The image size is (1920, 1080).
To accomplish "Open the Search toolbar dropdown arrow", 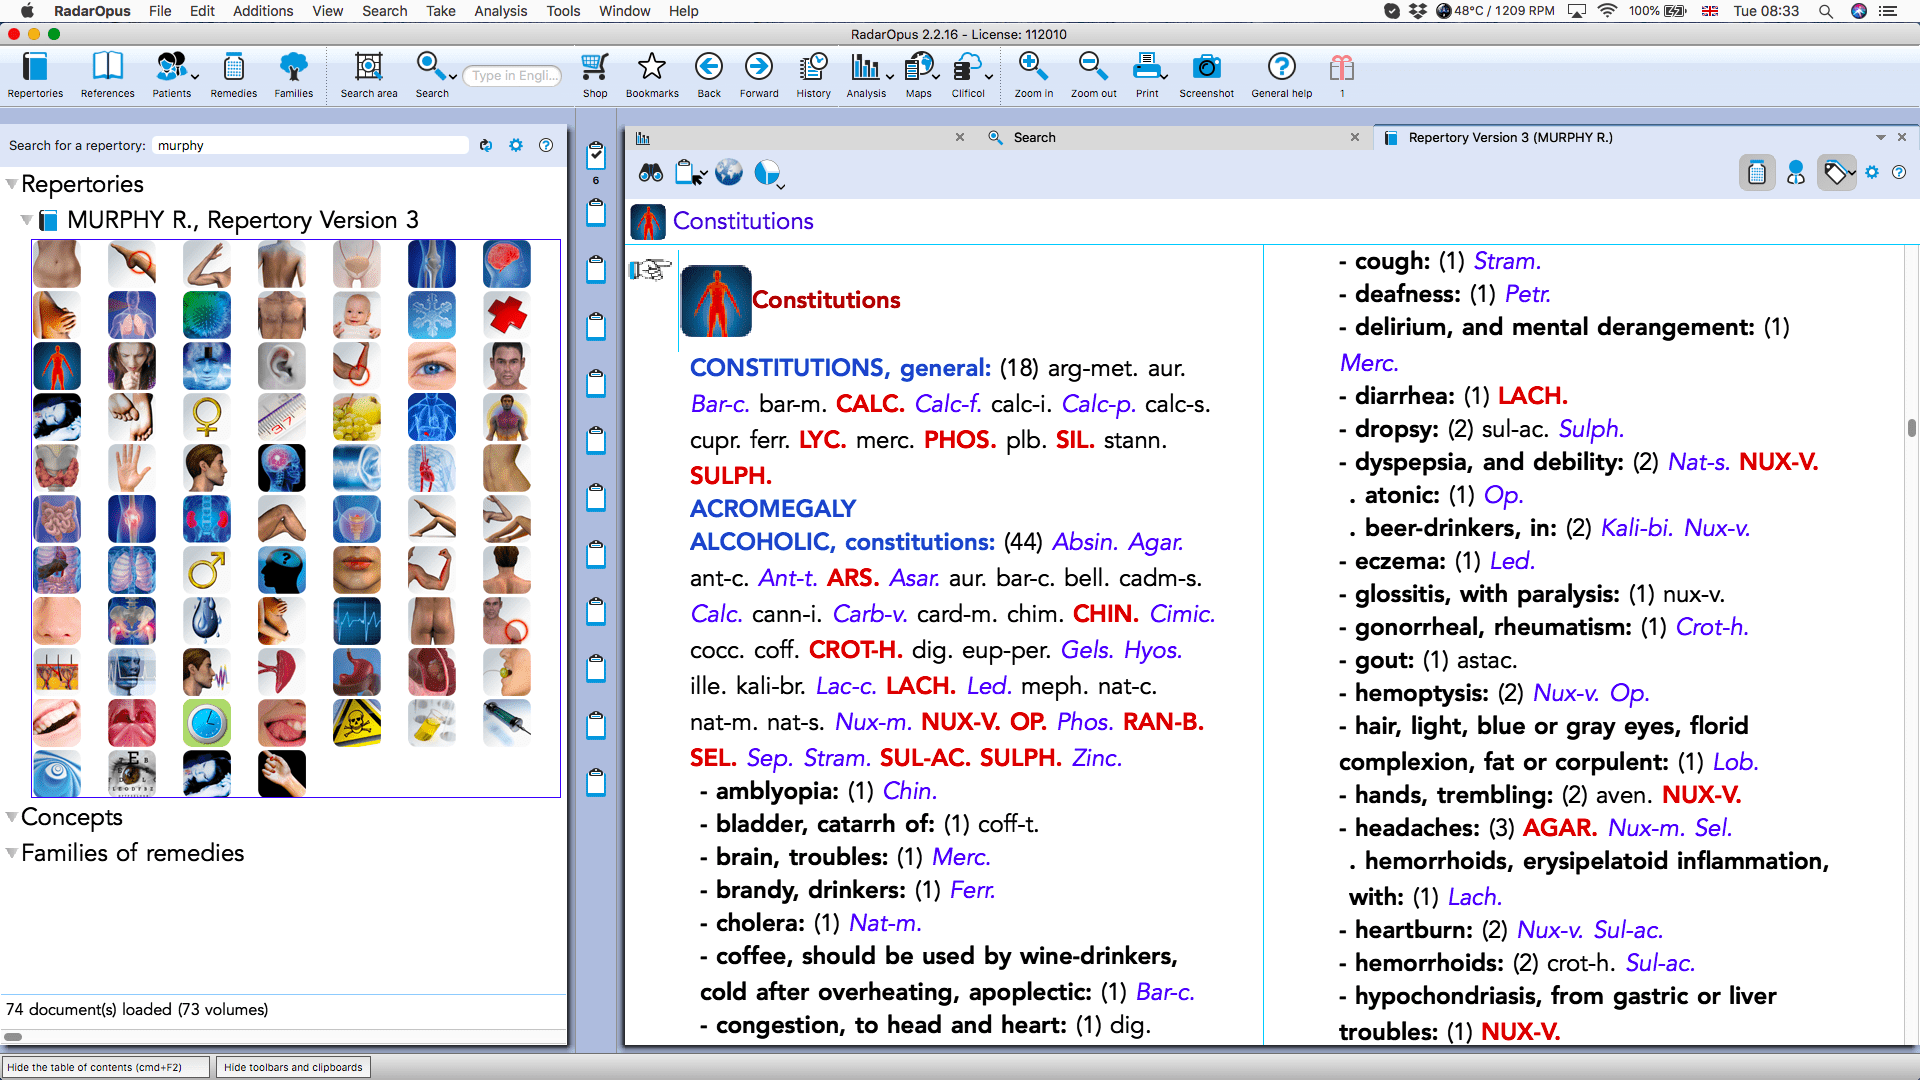I will [453, 76].
